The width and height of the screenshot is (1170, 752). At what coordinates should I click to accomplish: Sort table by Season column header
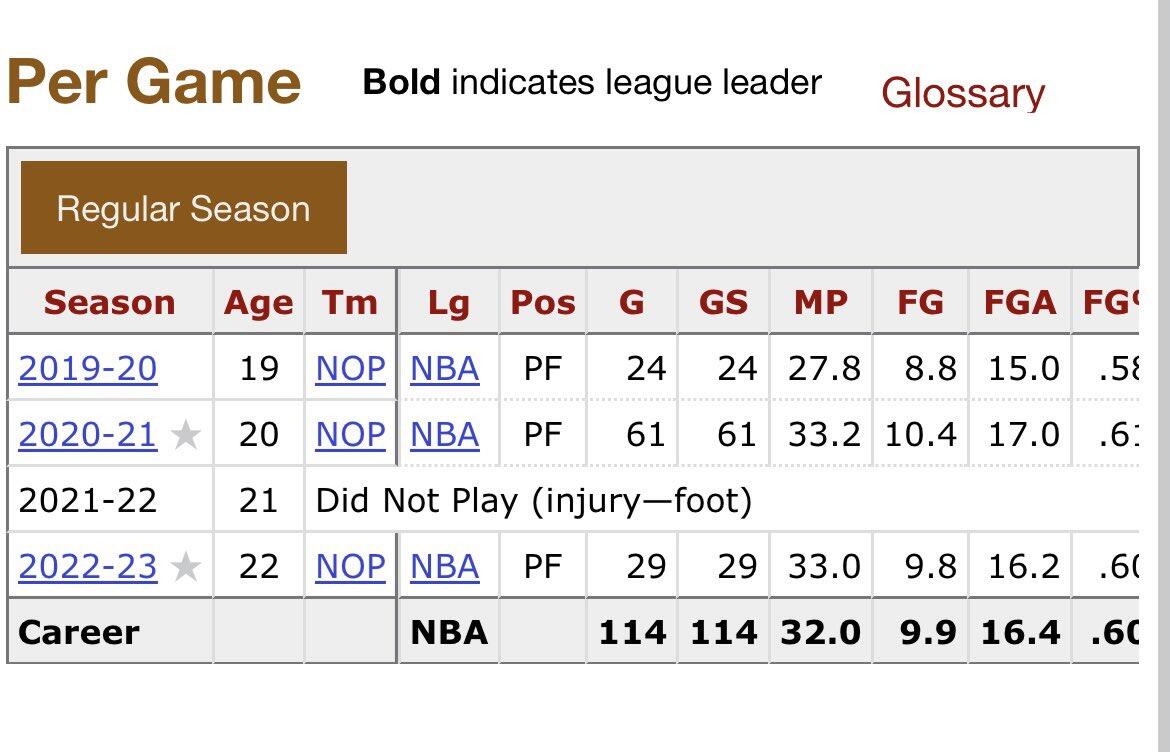click(109, 302)
